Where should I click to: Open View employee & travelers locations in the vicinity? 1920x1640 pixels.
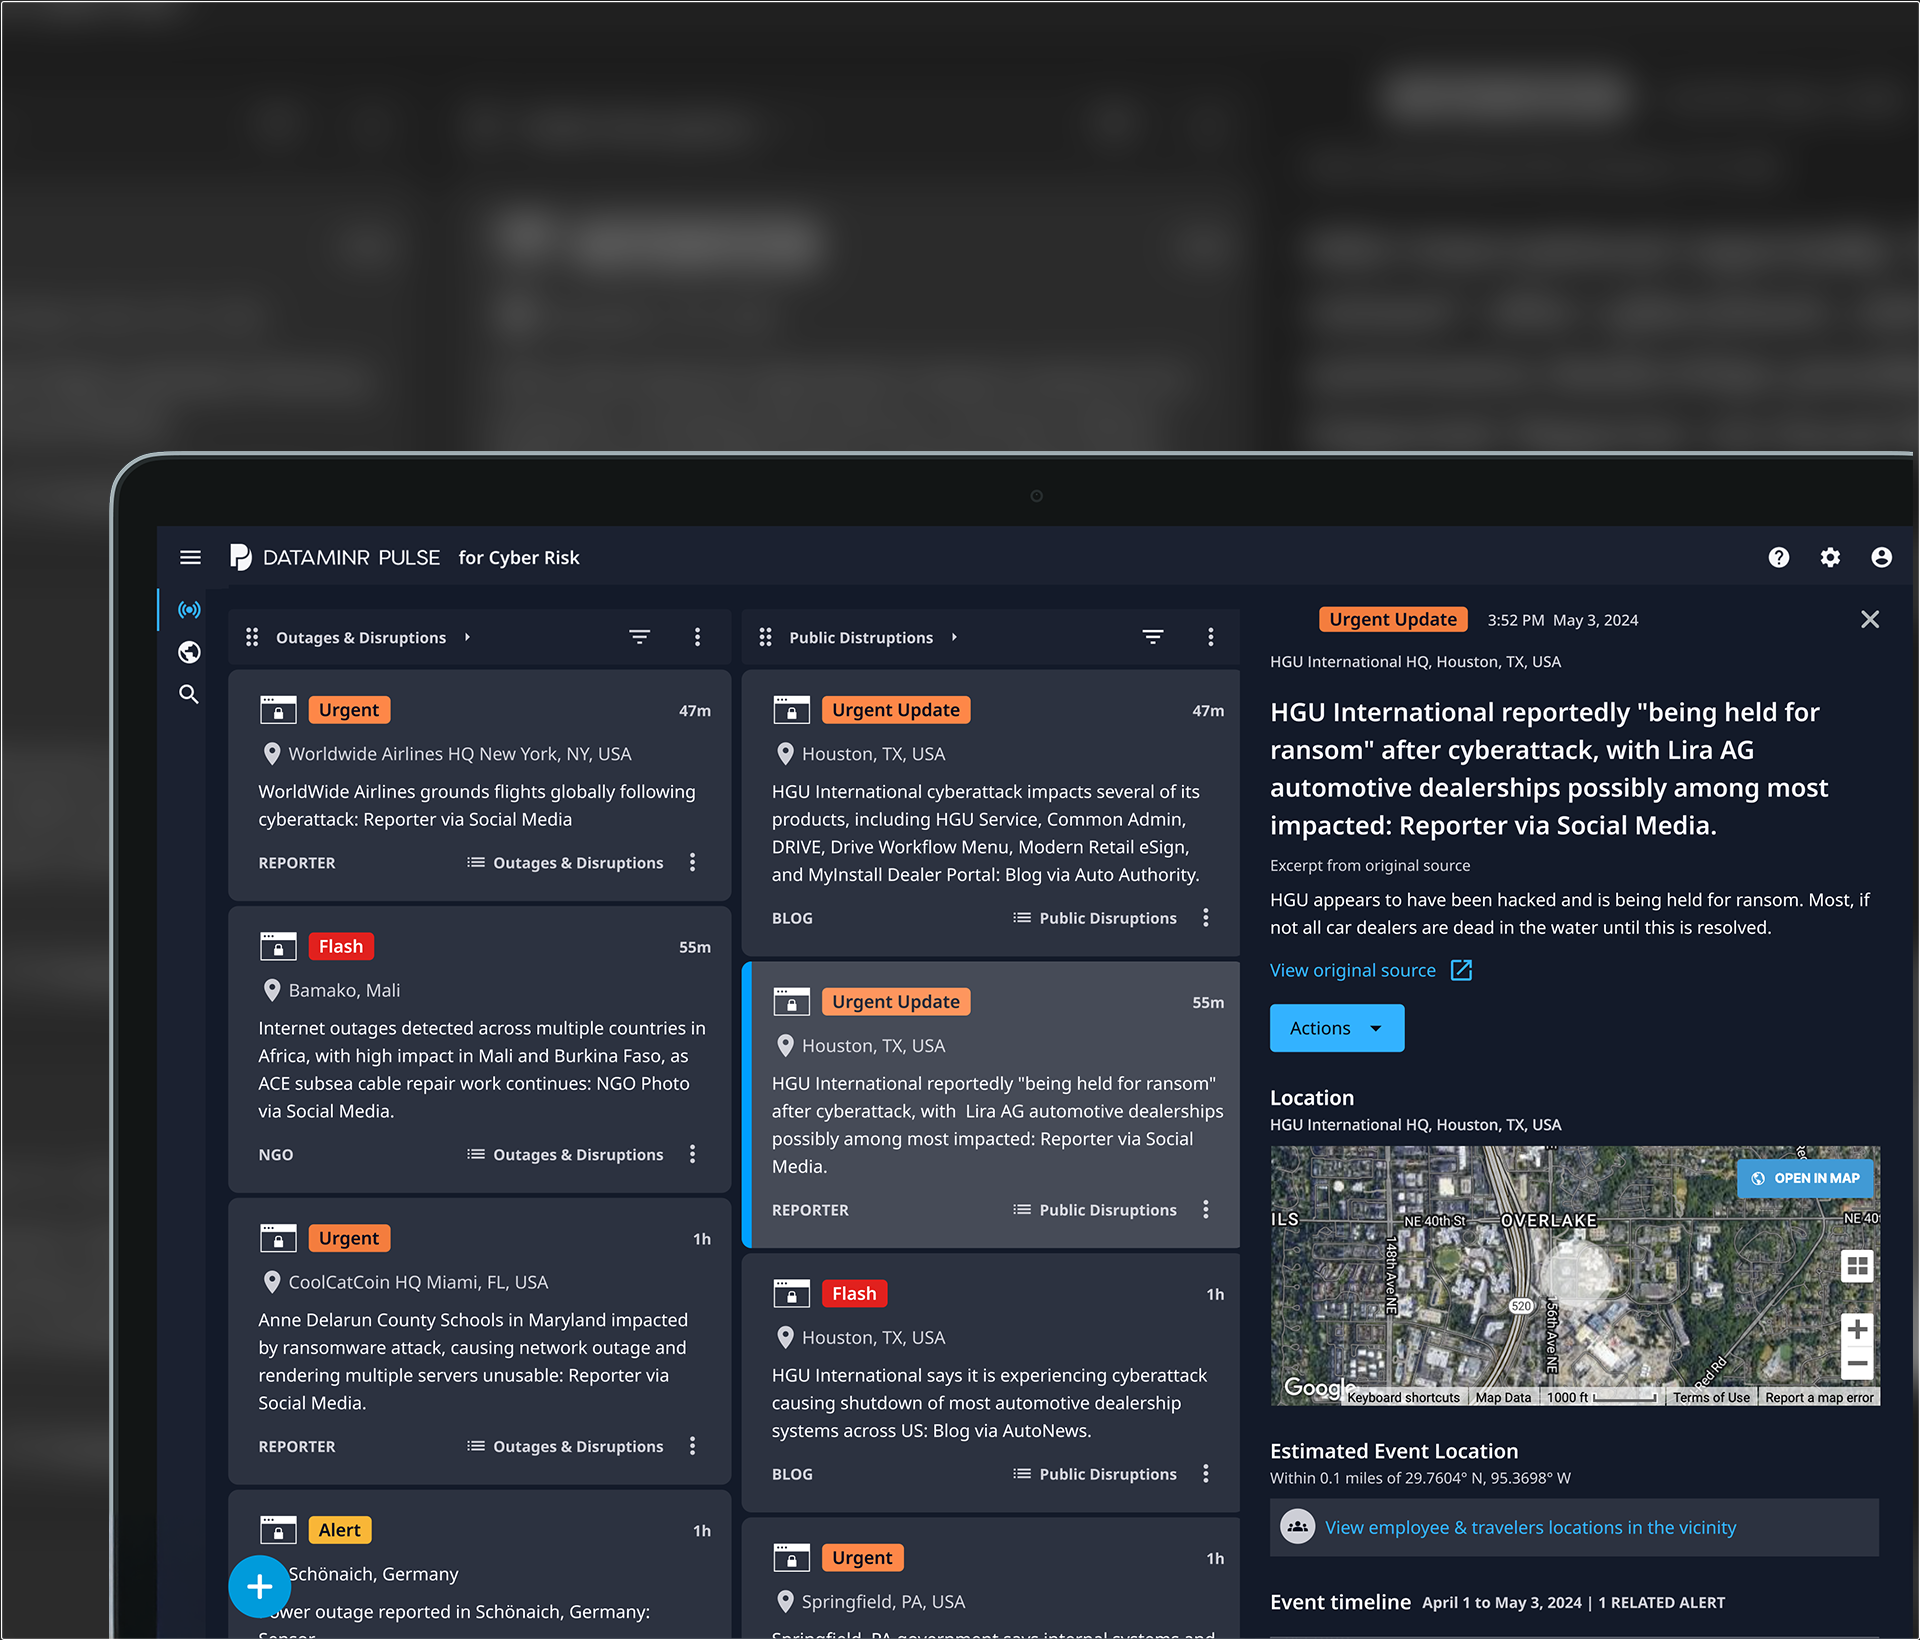coord(1530,1527)
